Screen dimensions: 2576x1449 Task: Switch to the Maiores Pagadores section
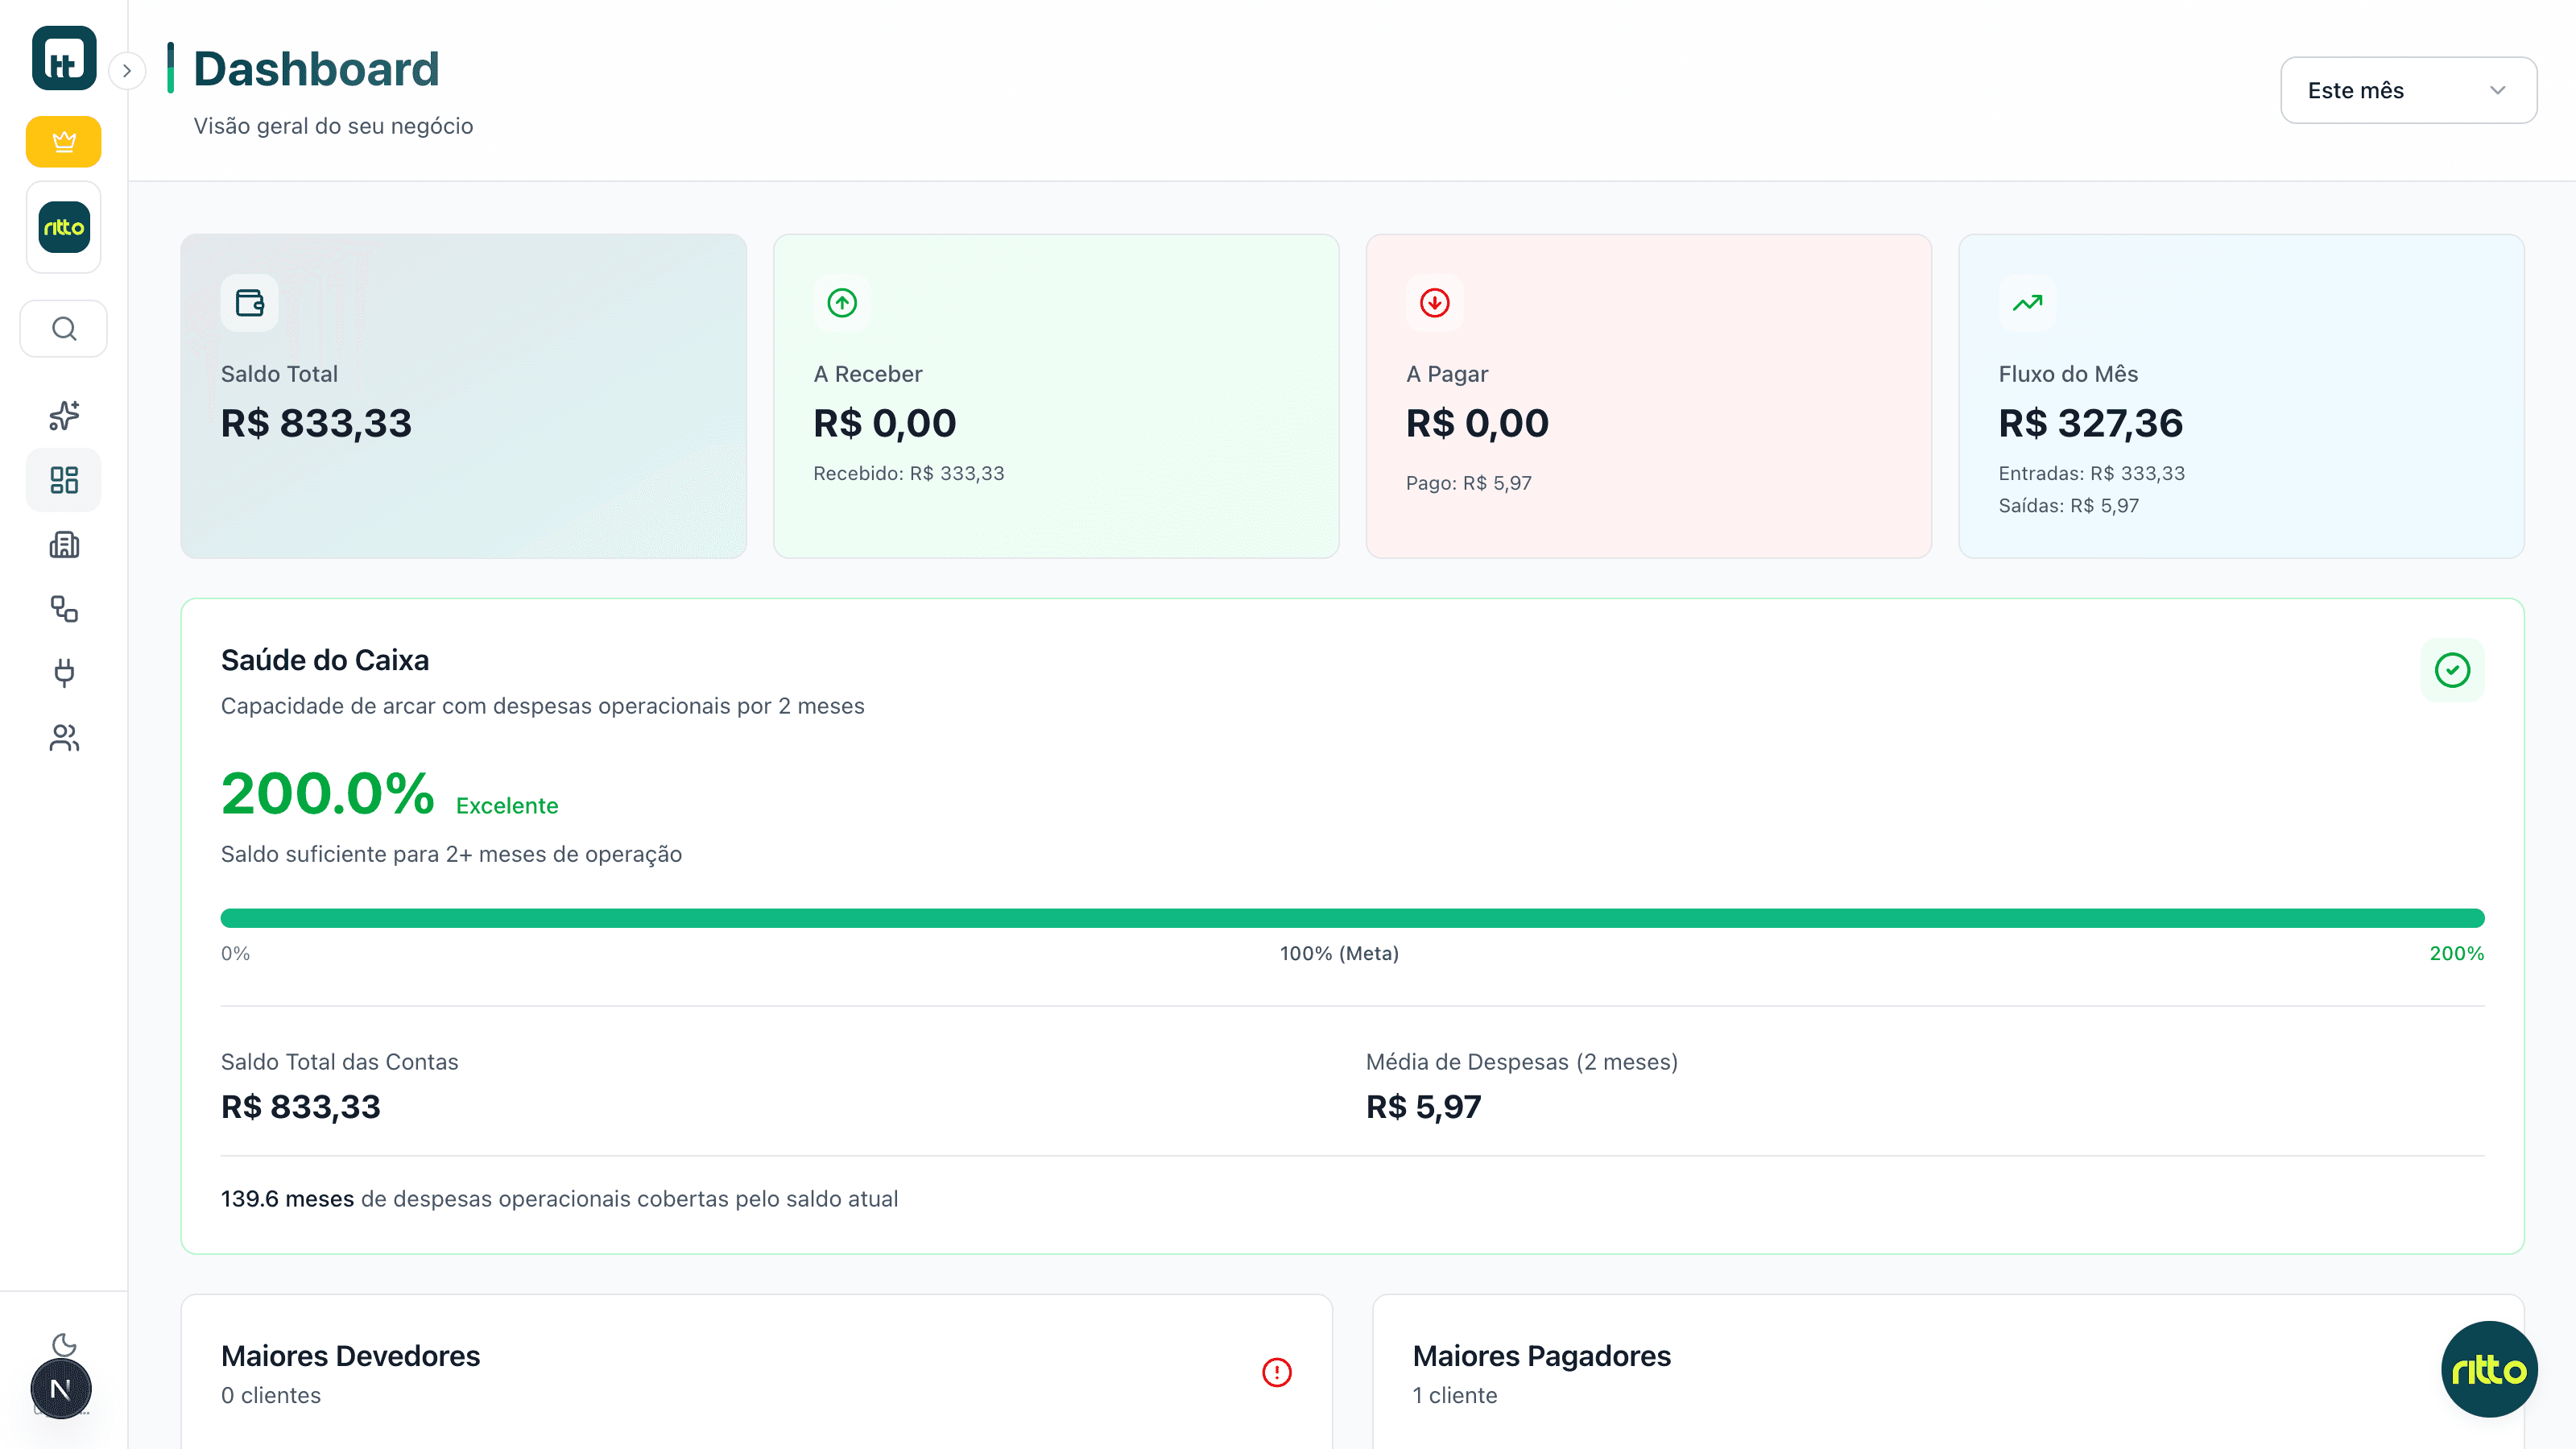[x=1541, y=1356]
